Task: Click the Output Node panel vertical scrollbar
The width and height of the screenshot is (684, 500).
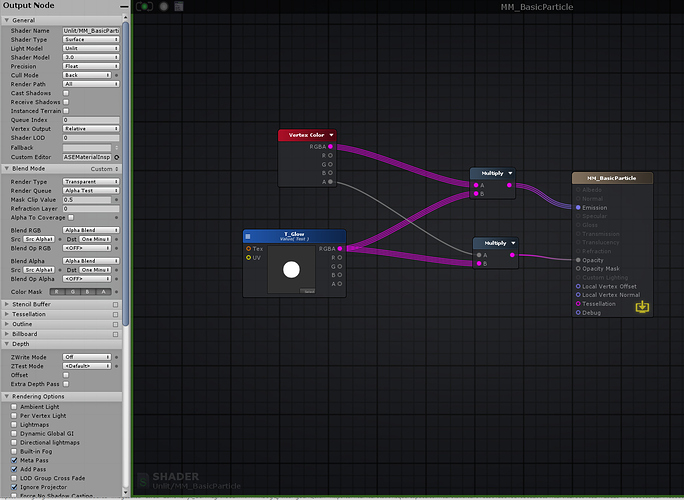Action: point(126,175)
